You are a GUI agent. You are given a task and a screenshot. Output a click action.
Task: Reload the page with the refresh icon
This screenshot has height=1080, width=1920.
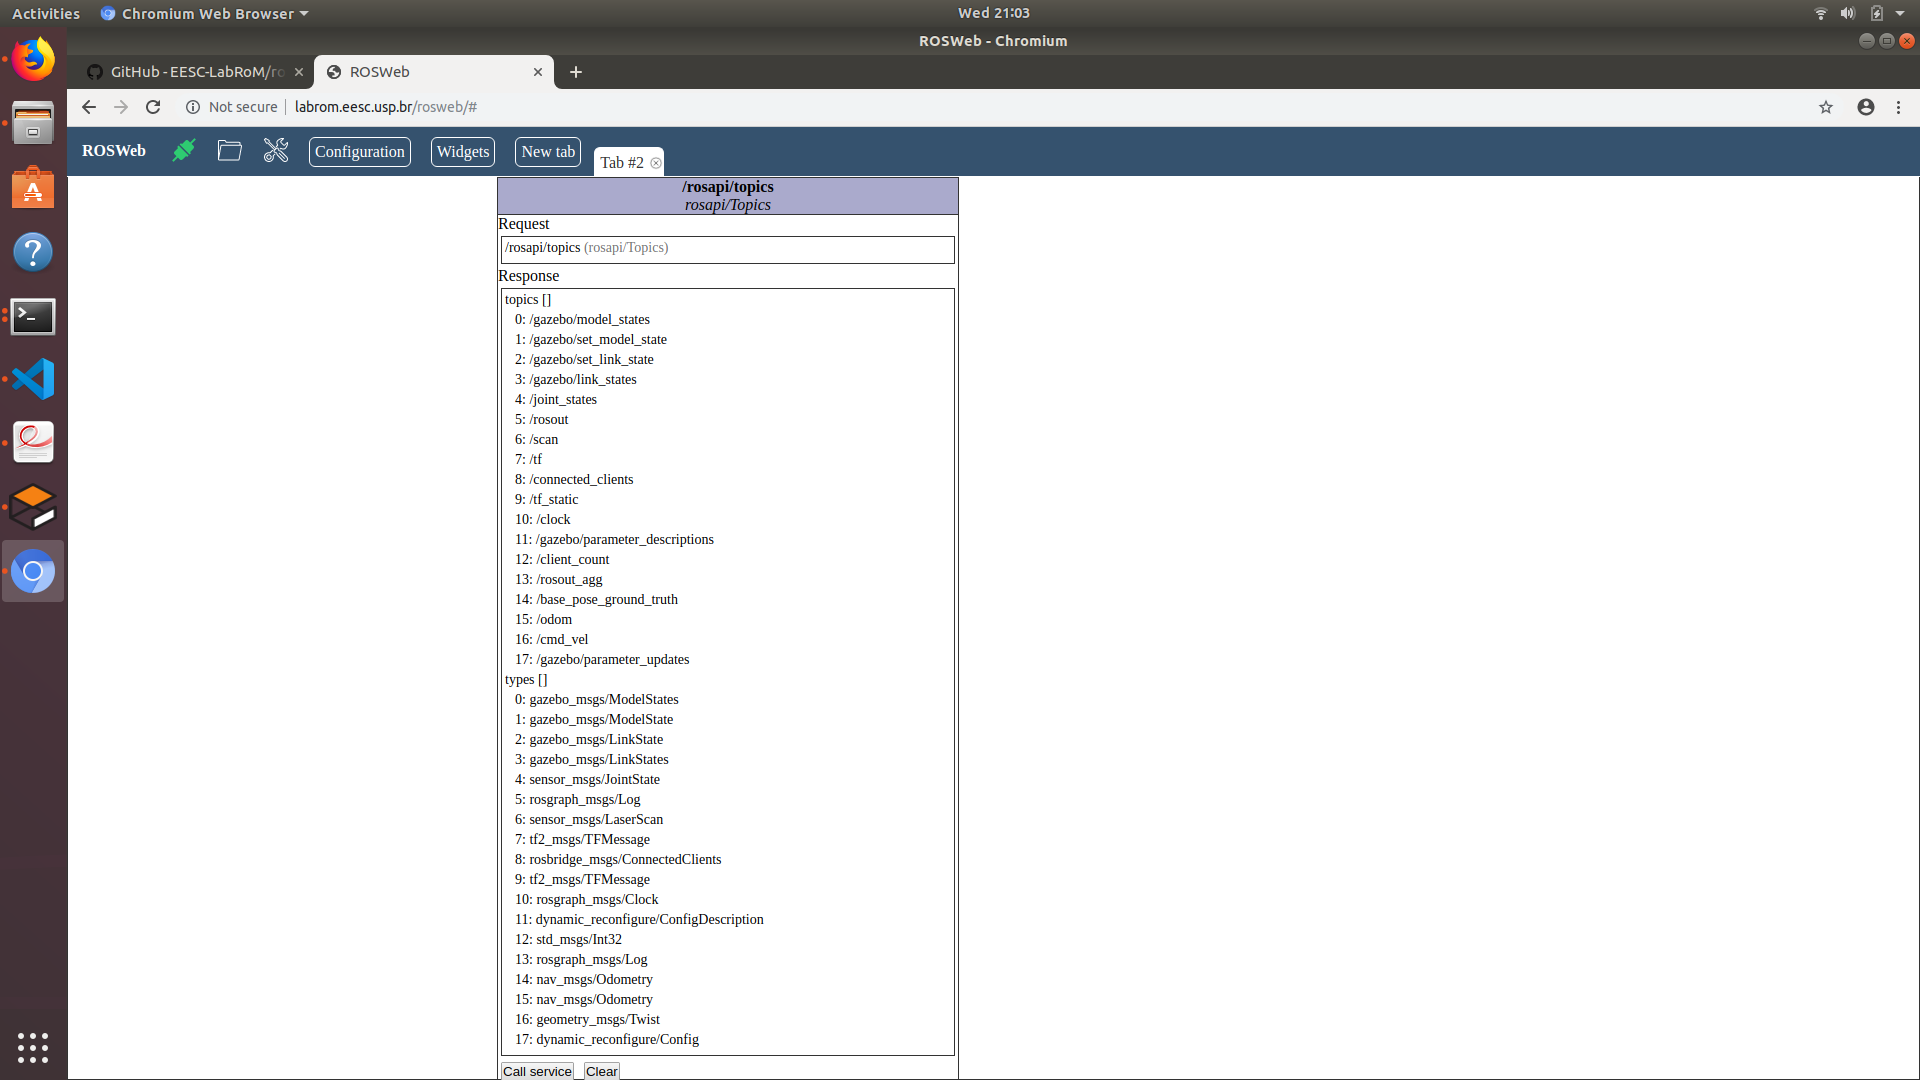(x=153, y=107)
